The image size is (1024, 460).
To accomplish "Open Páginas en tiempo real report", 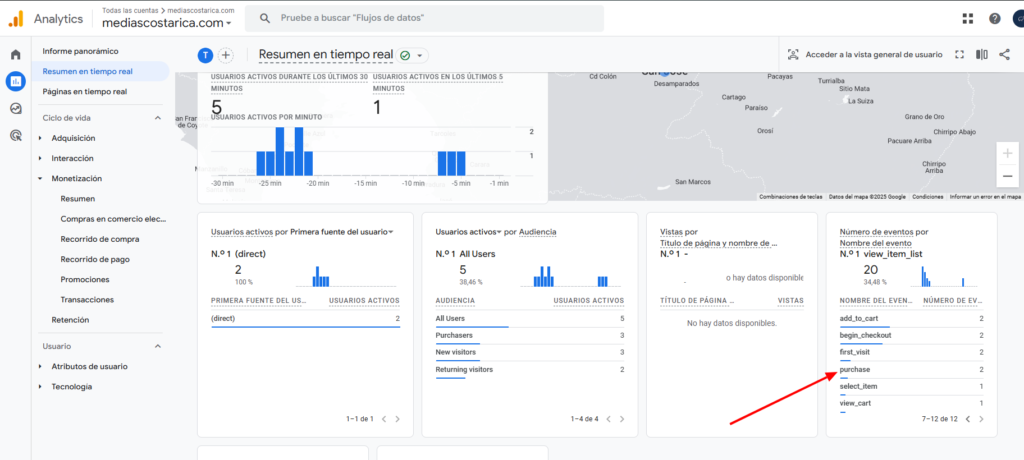I will [84, 91].
